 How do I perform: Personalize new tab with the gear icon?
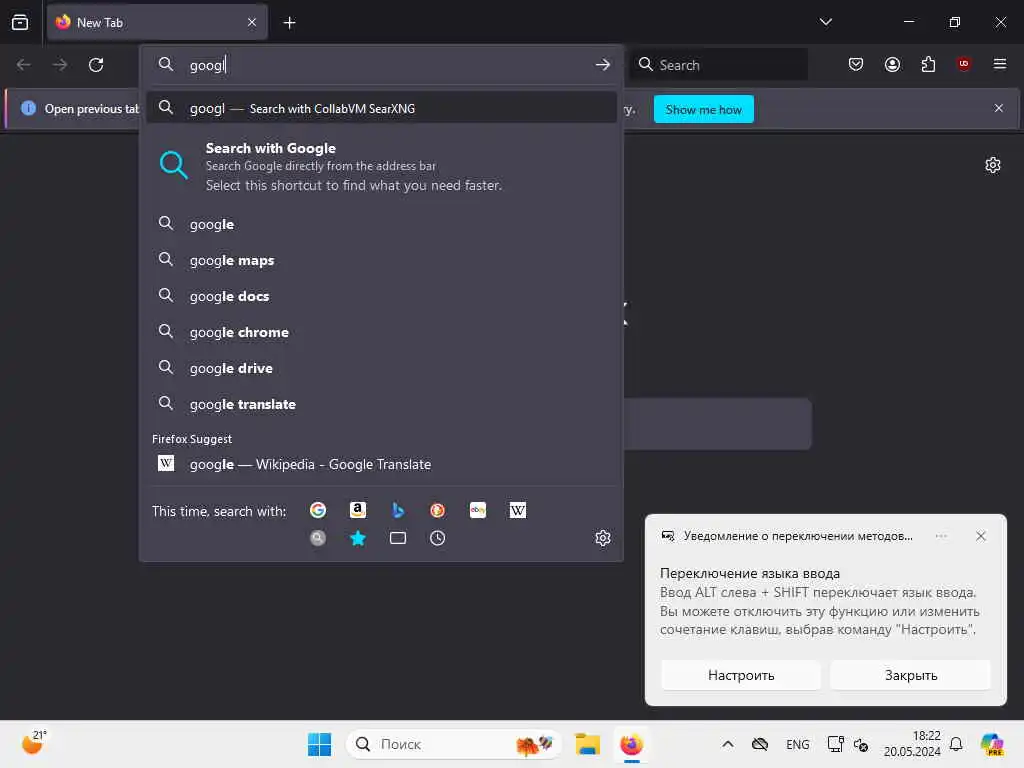993,165
